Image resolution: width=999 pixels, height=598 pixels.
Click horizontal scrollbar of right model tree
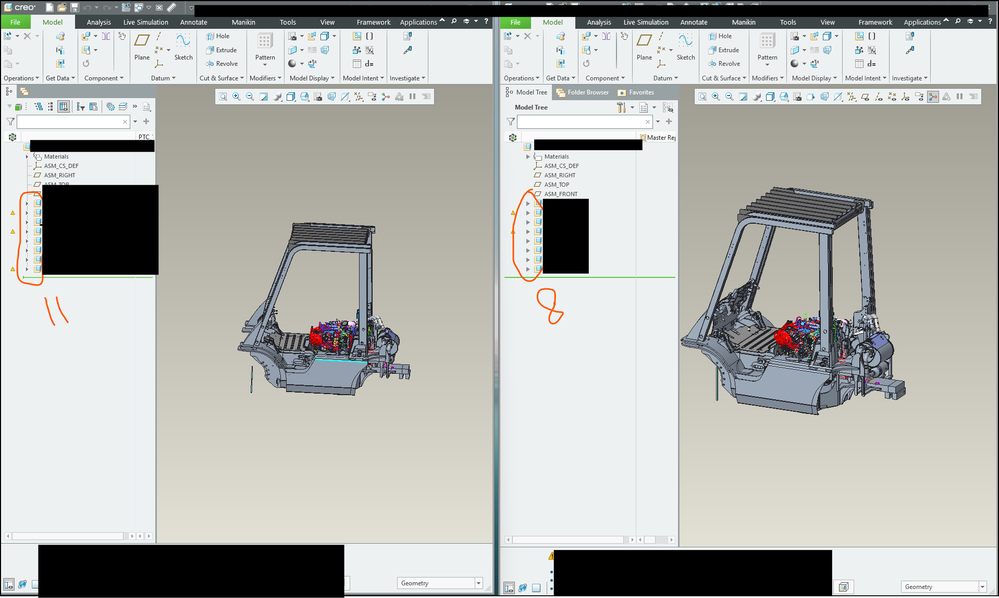click(568, 540)
